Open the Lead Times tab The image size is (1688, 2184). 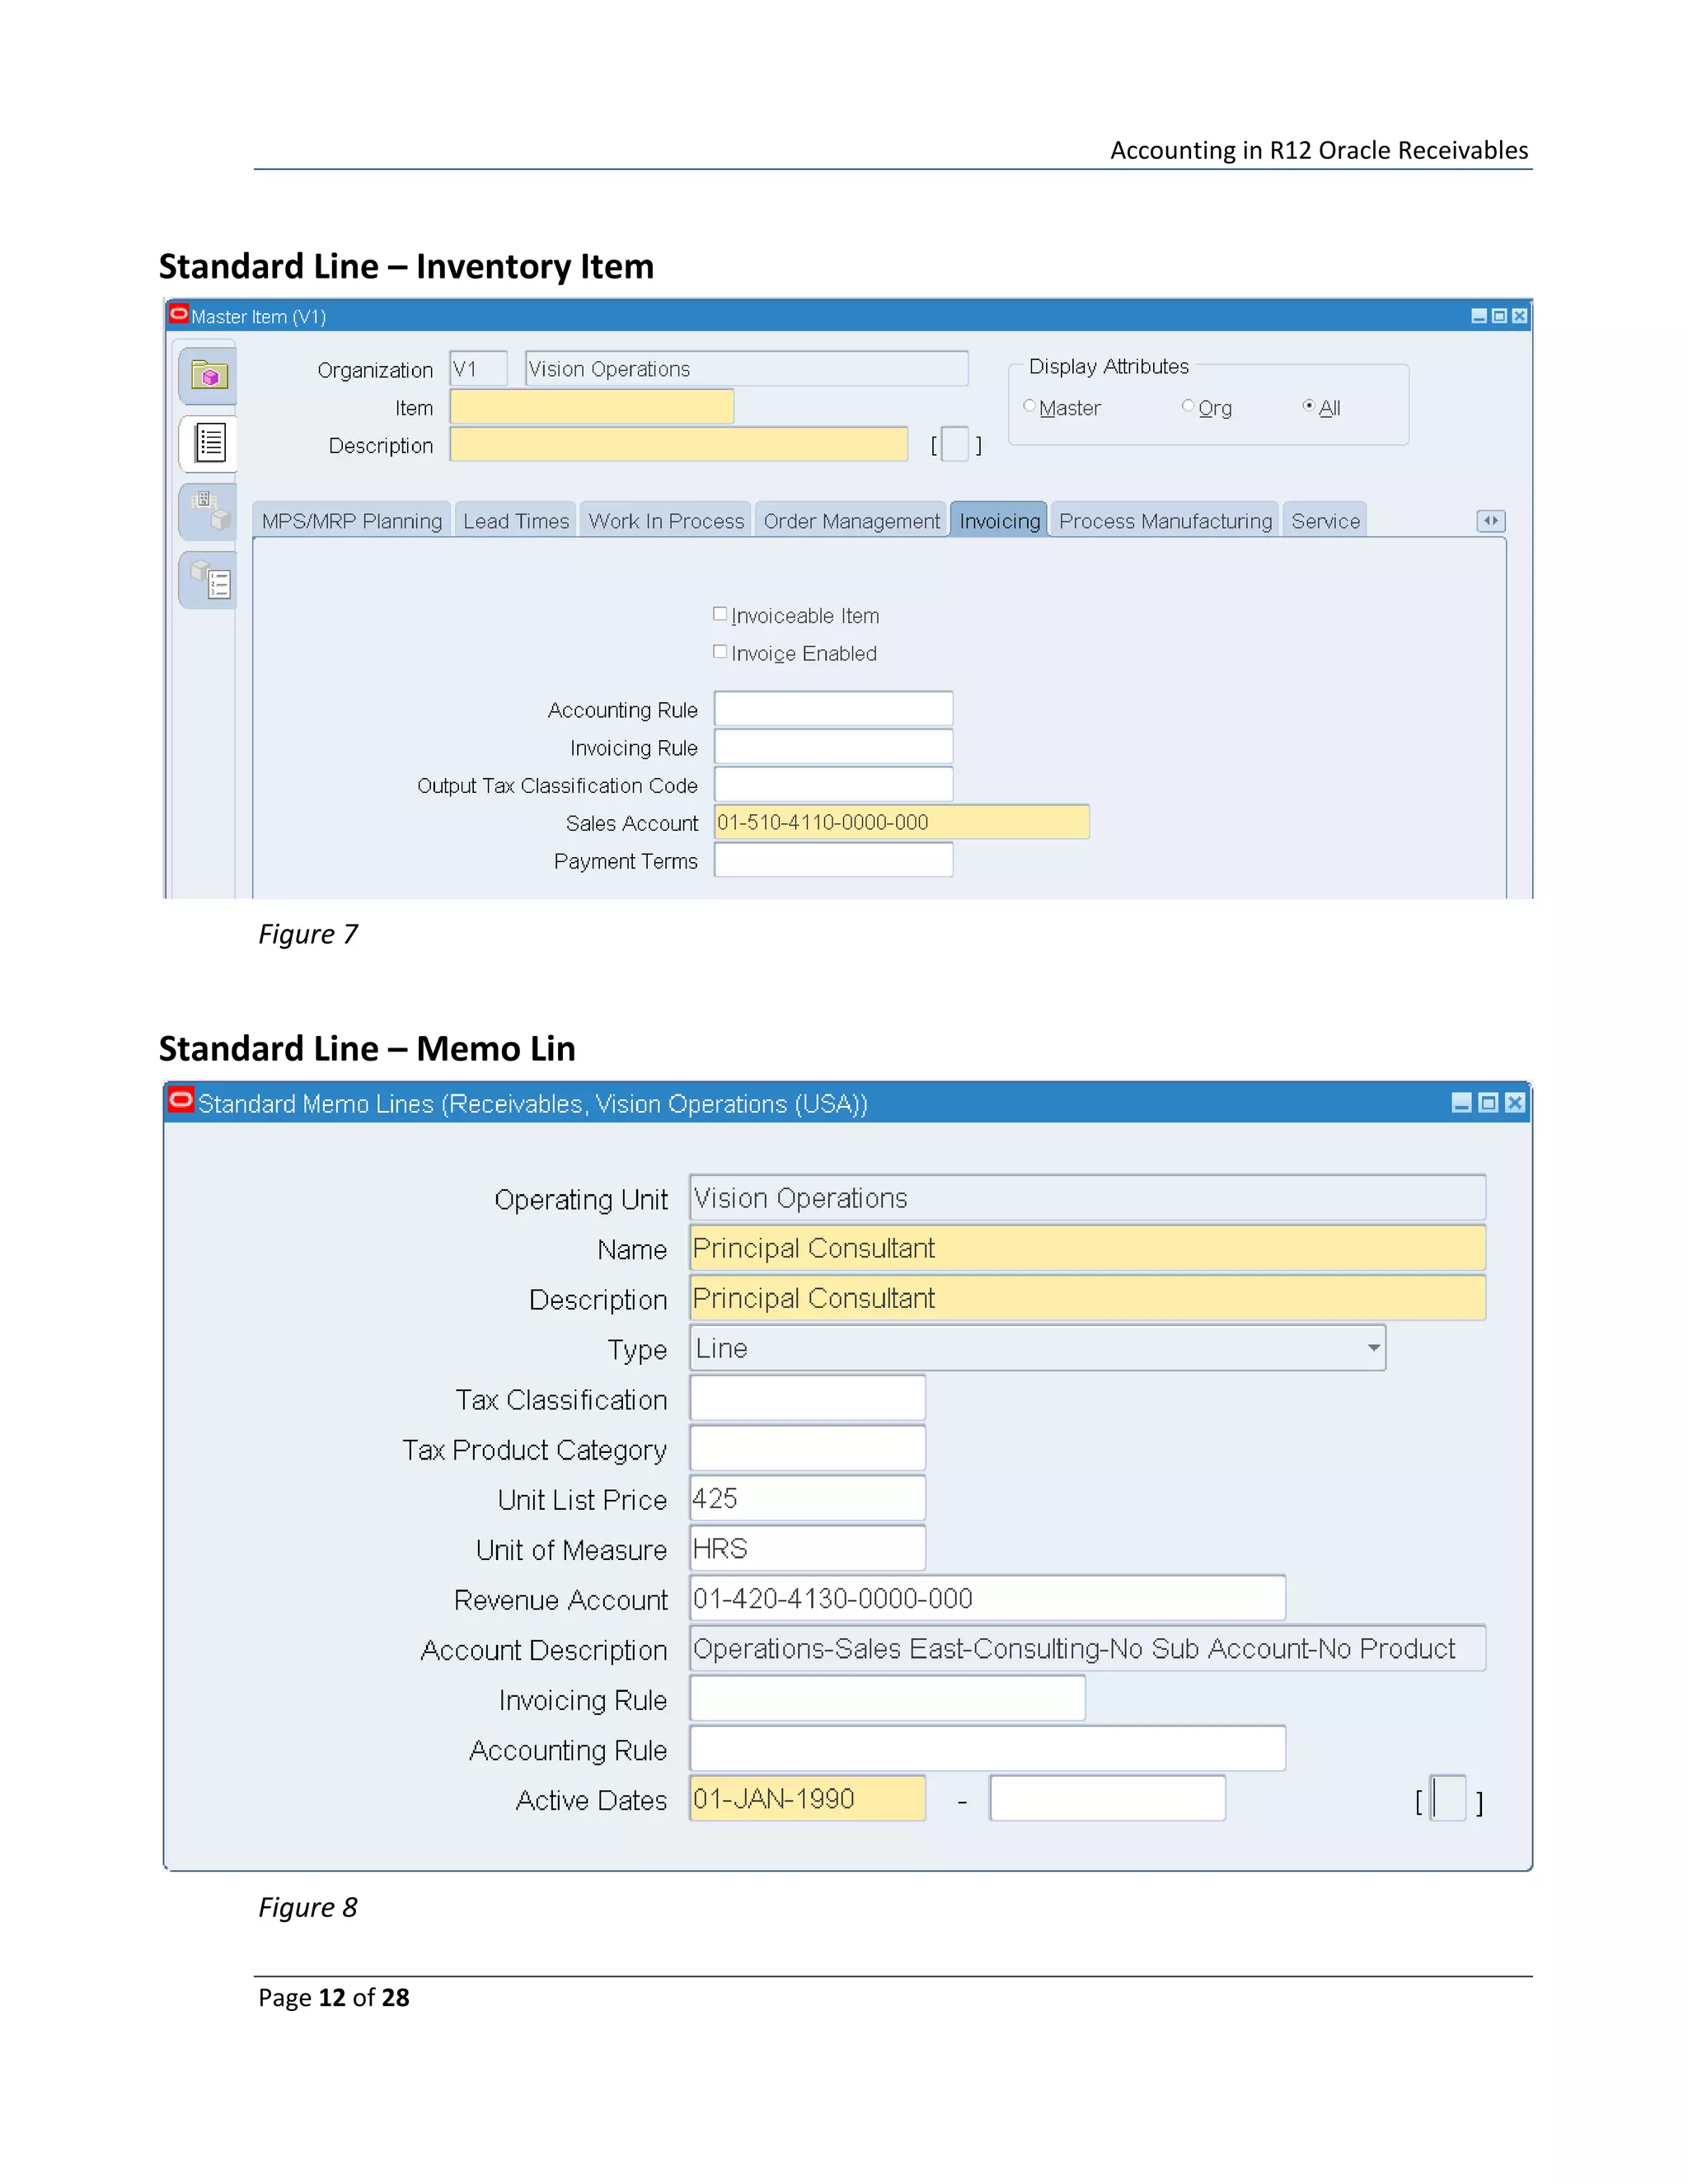(x=516, y=520)
